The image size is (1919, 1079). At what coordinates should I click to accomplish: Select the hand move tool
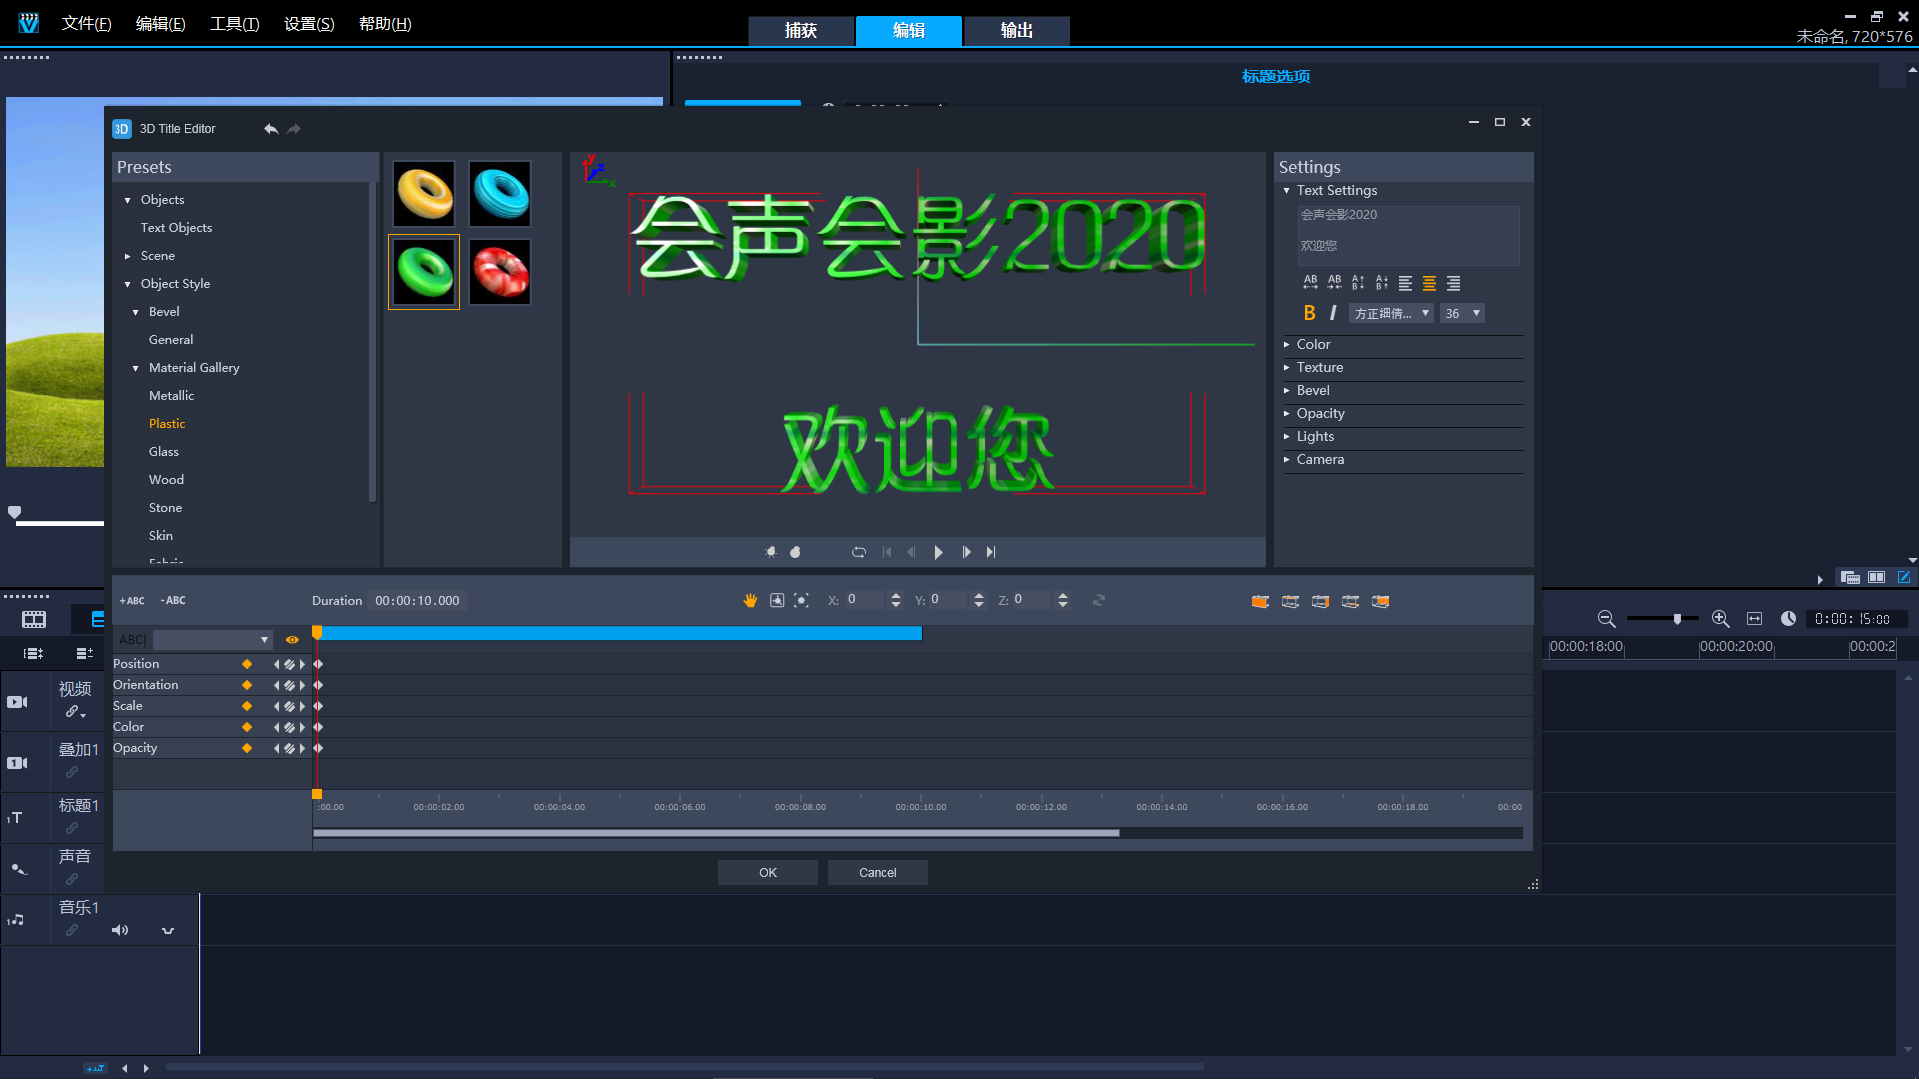(x=750, y=600)
